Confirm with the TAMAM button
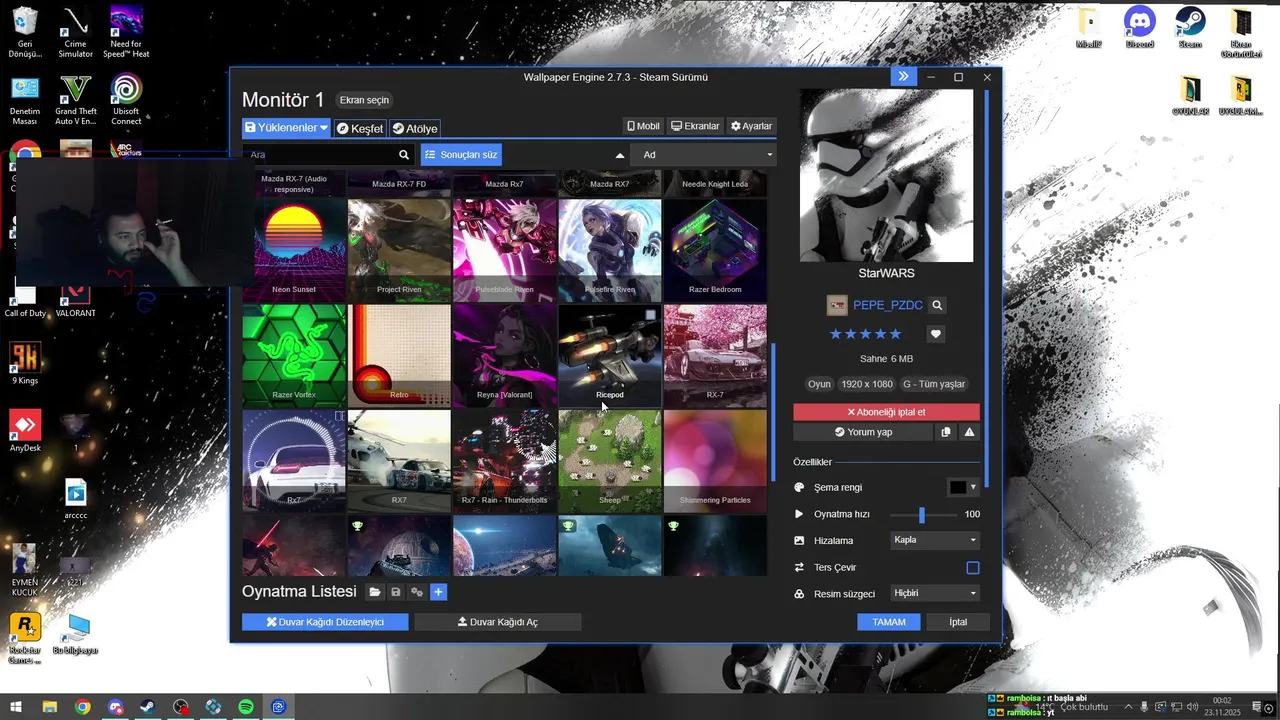This screenshot has height=720, width=1280. tap(889, 622)
